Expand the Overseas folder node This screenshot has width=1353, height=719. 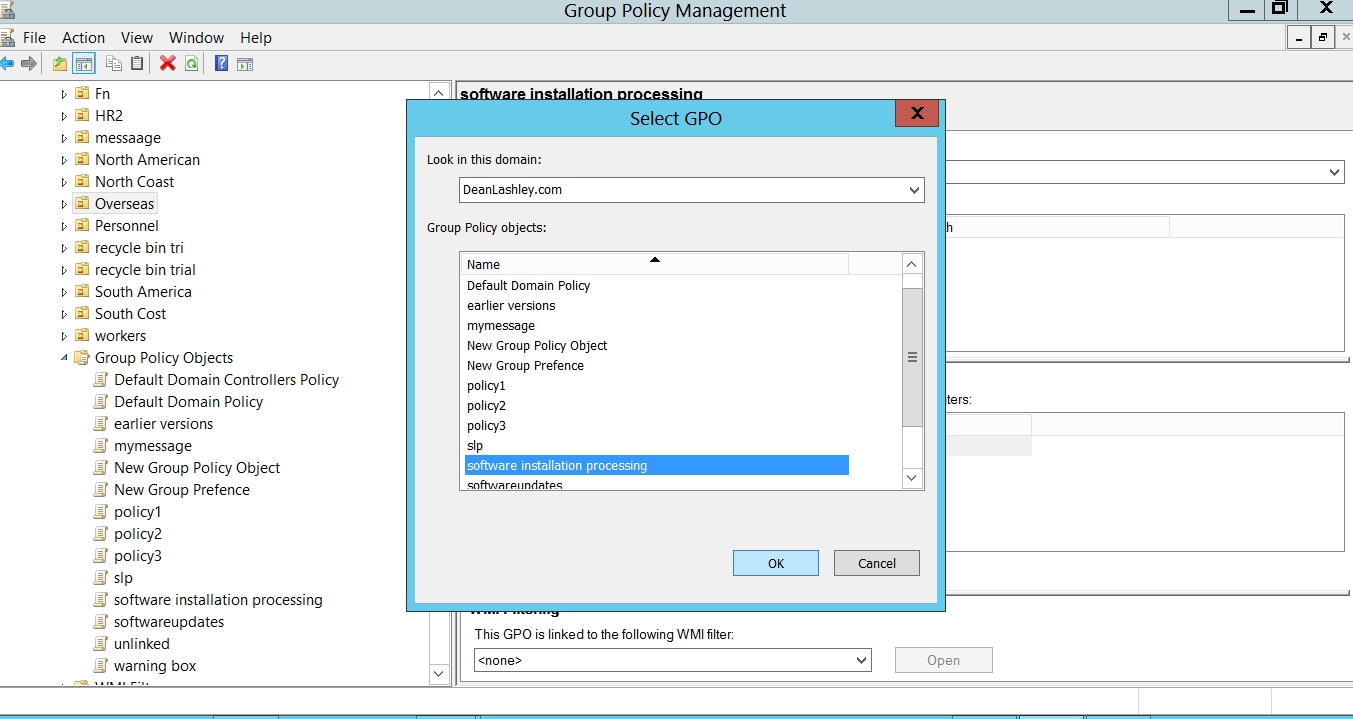click(64, 204)
